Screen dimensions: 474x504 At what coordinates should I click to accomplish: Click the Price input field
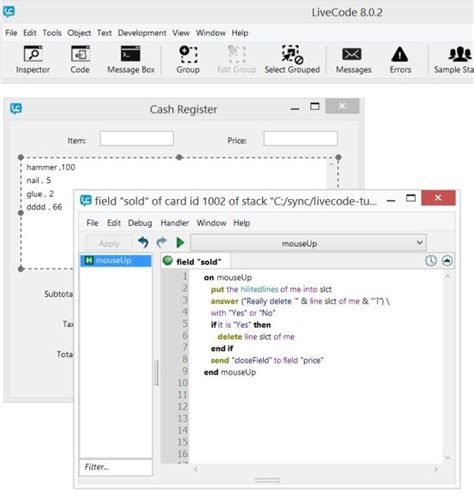click(x=300, y=139)
